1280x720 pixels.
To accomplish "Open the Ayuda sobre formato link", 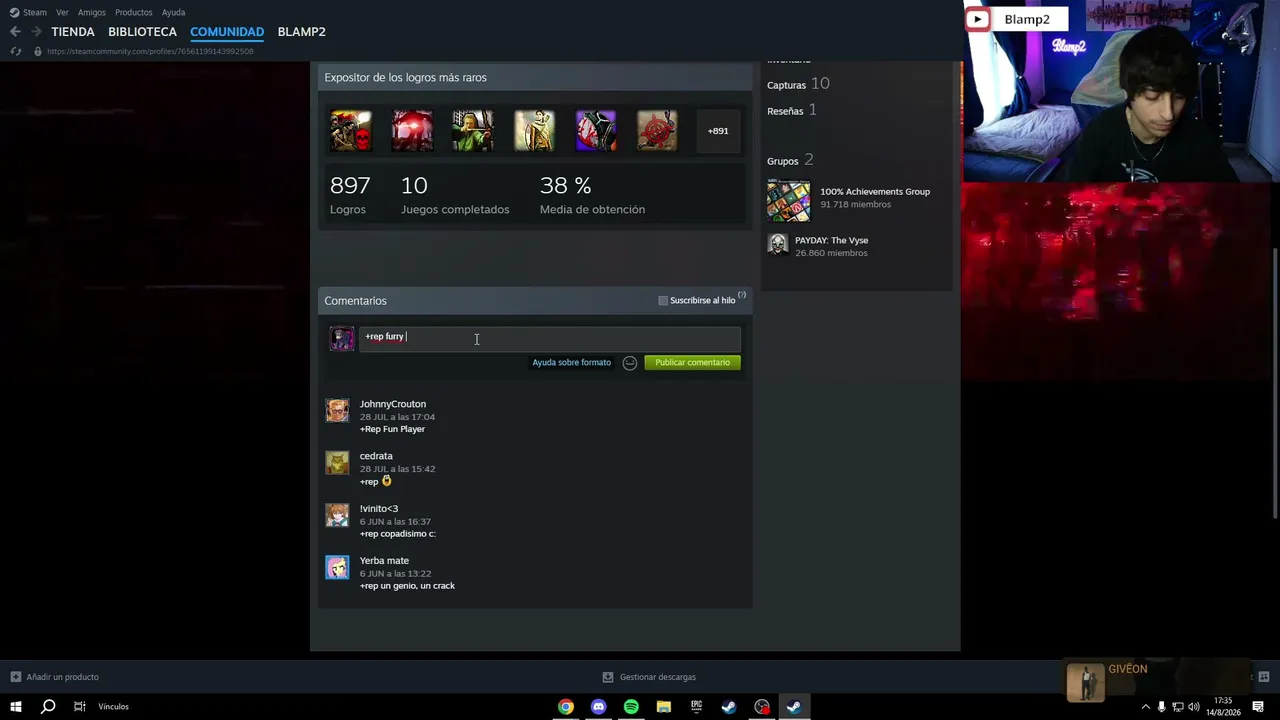I will coord(571,363).
